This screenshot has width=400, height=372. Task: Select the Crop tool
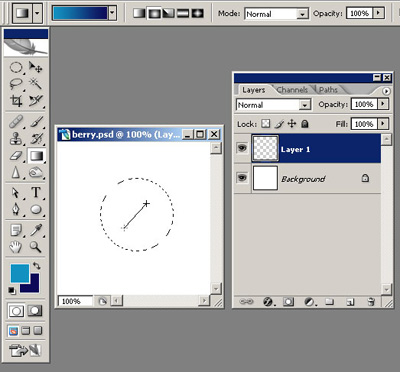pyautogui.click(x=16, y=101)
